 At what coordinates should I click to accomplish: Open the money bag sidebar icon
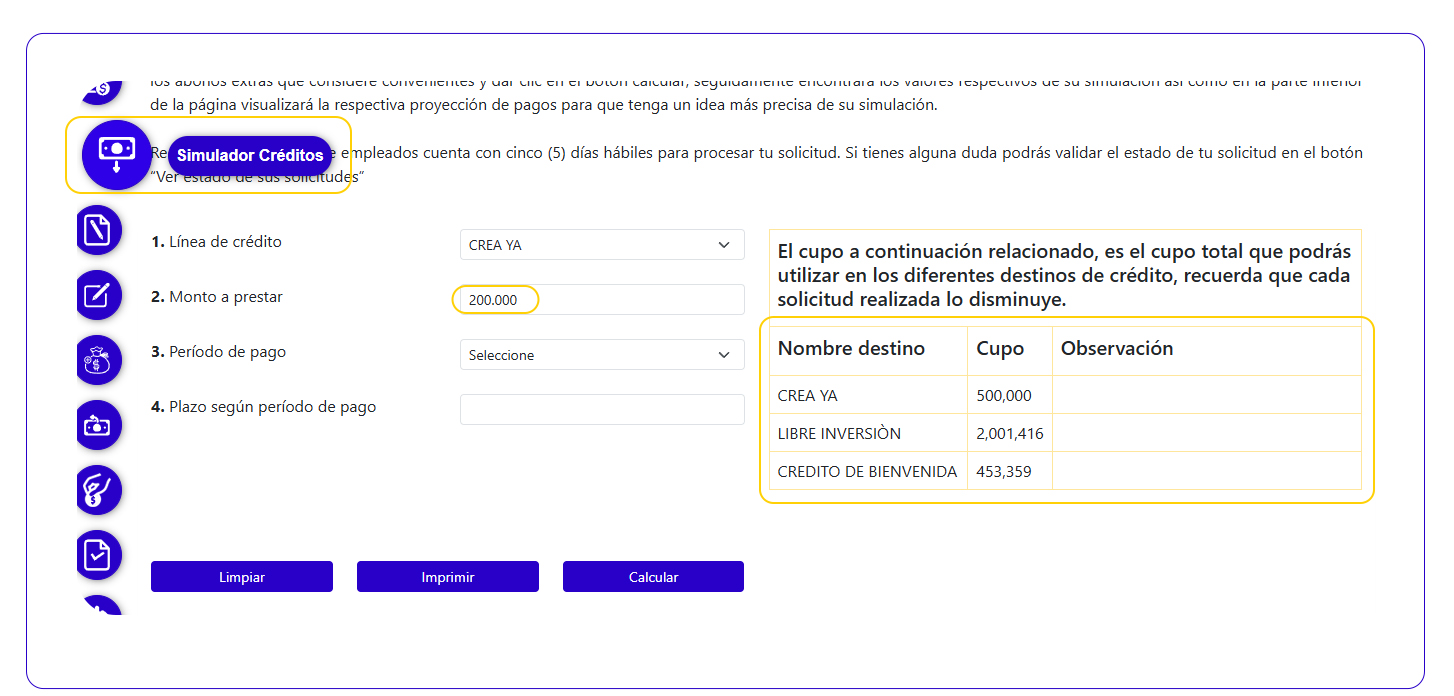point(98,360)
